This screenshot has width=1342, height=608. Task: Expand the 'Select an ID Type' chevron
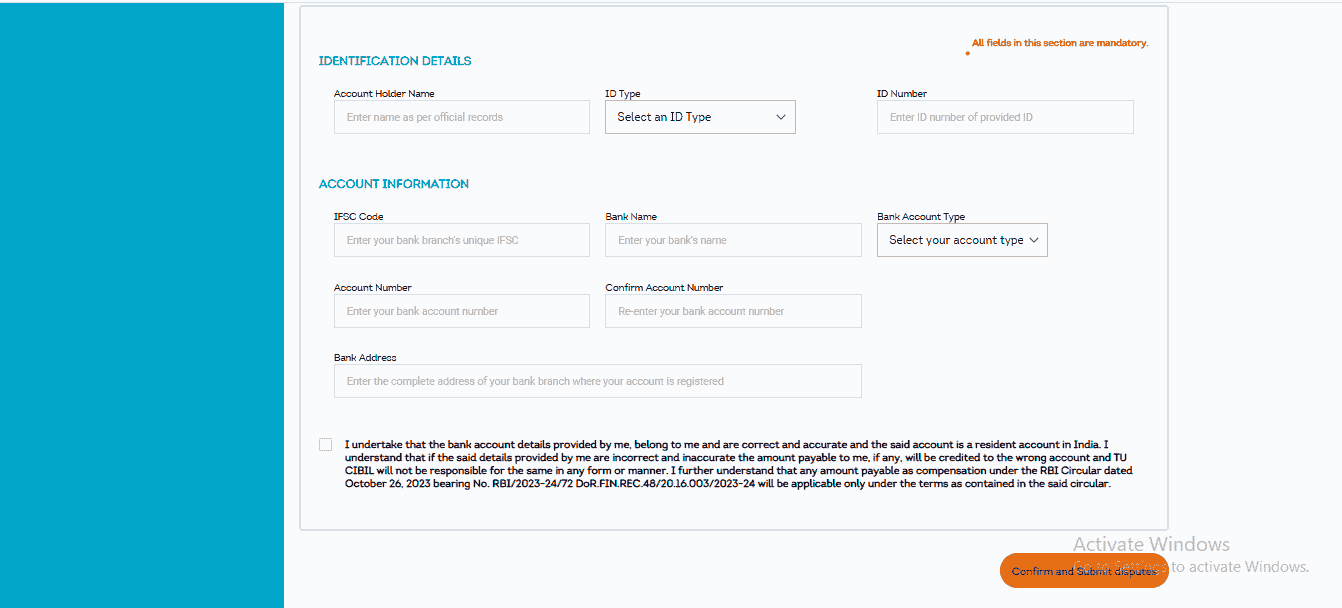click(781, 117)
